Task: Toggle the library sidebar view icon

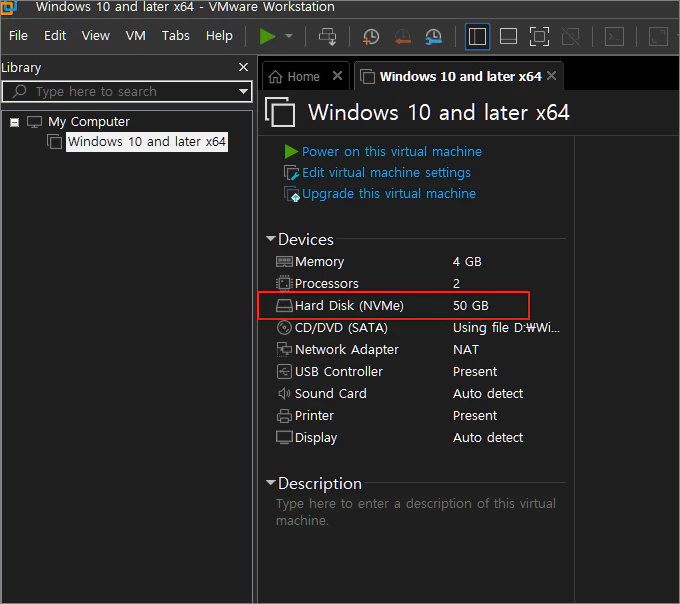Action: (477, 36)
